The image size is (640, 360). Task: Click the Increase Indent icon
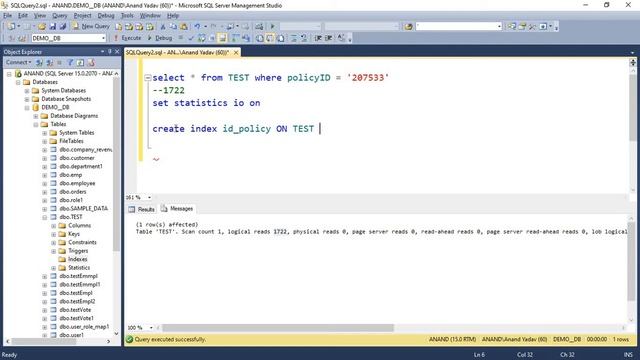(329, 38)
